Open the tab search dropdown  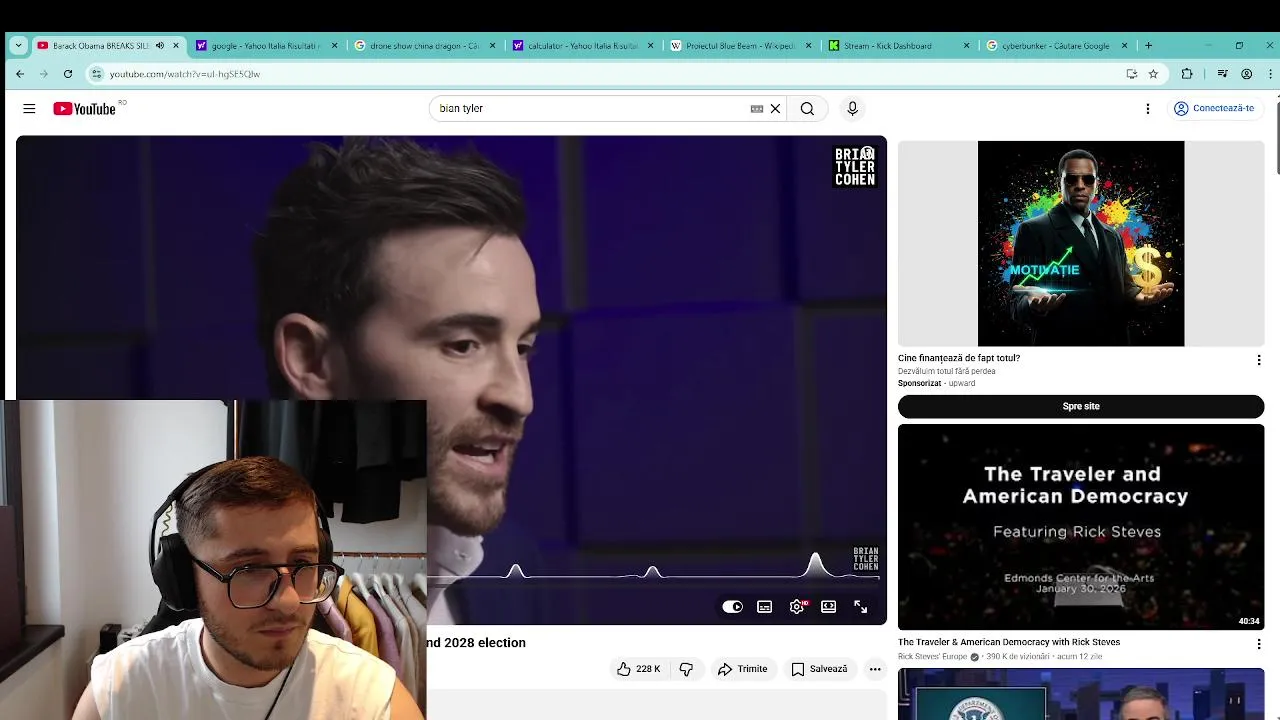tap(18, 45)
